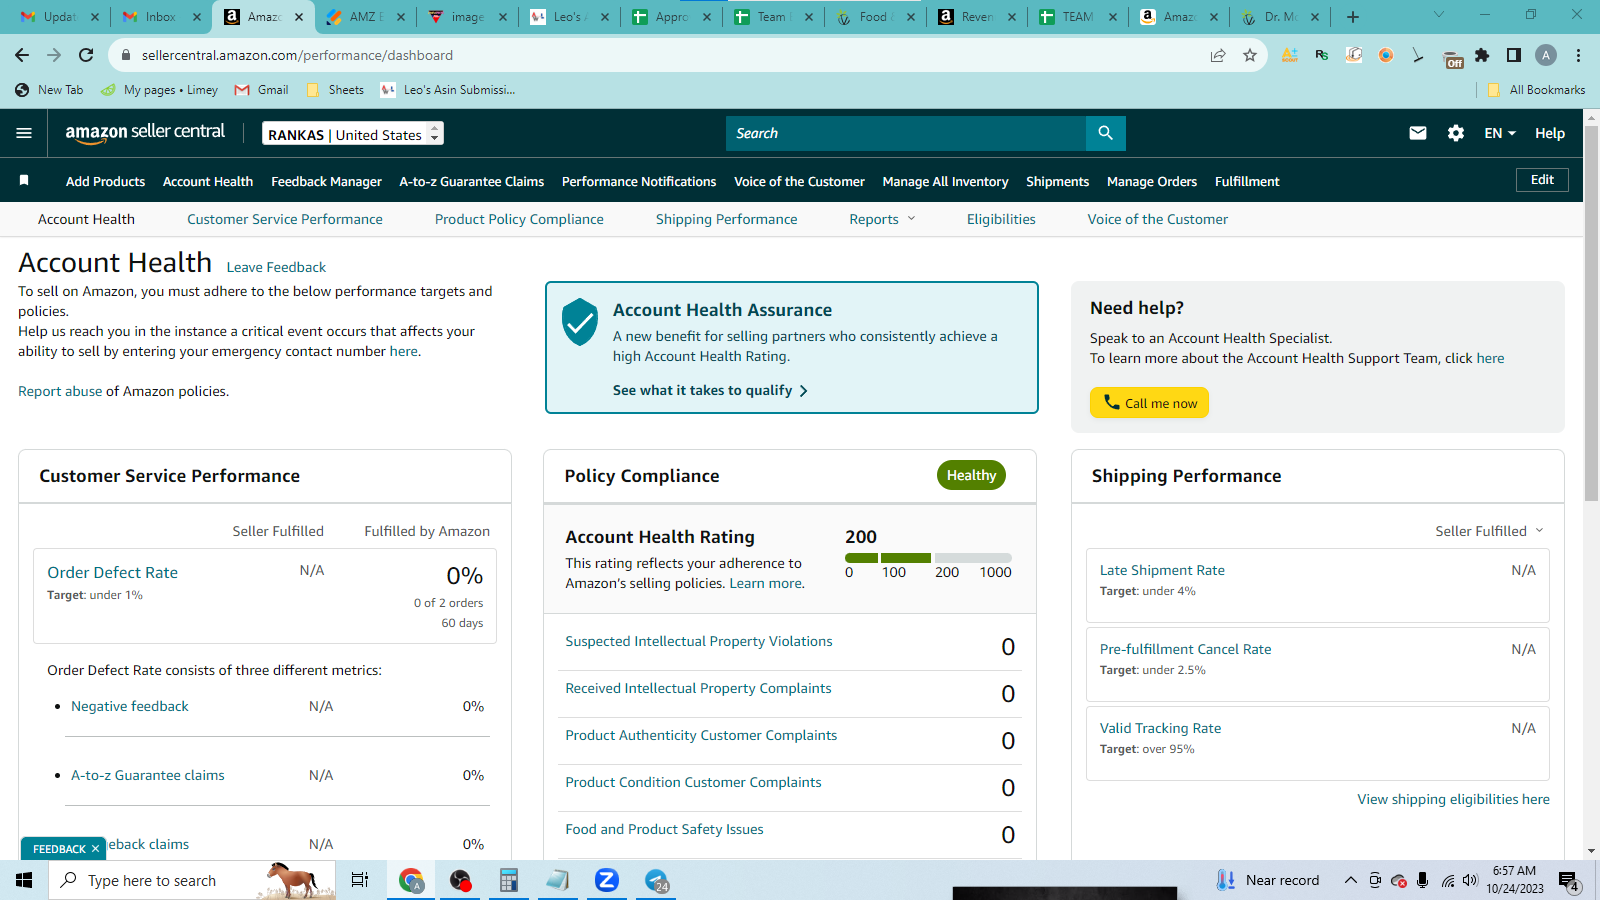The image size is (1600, 900).
Task: Show hidden system tray icons
Action: [1350, 880]
